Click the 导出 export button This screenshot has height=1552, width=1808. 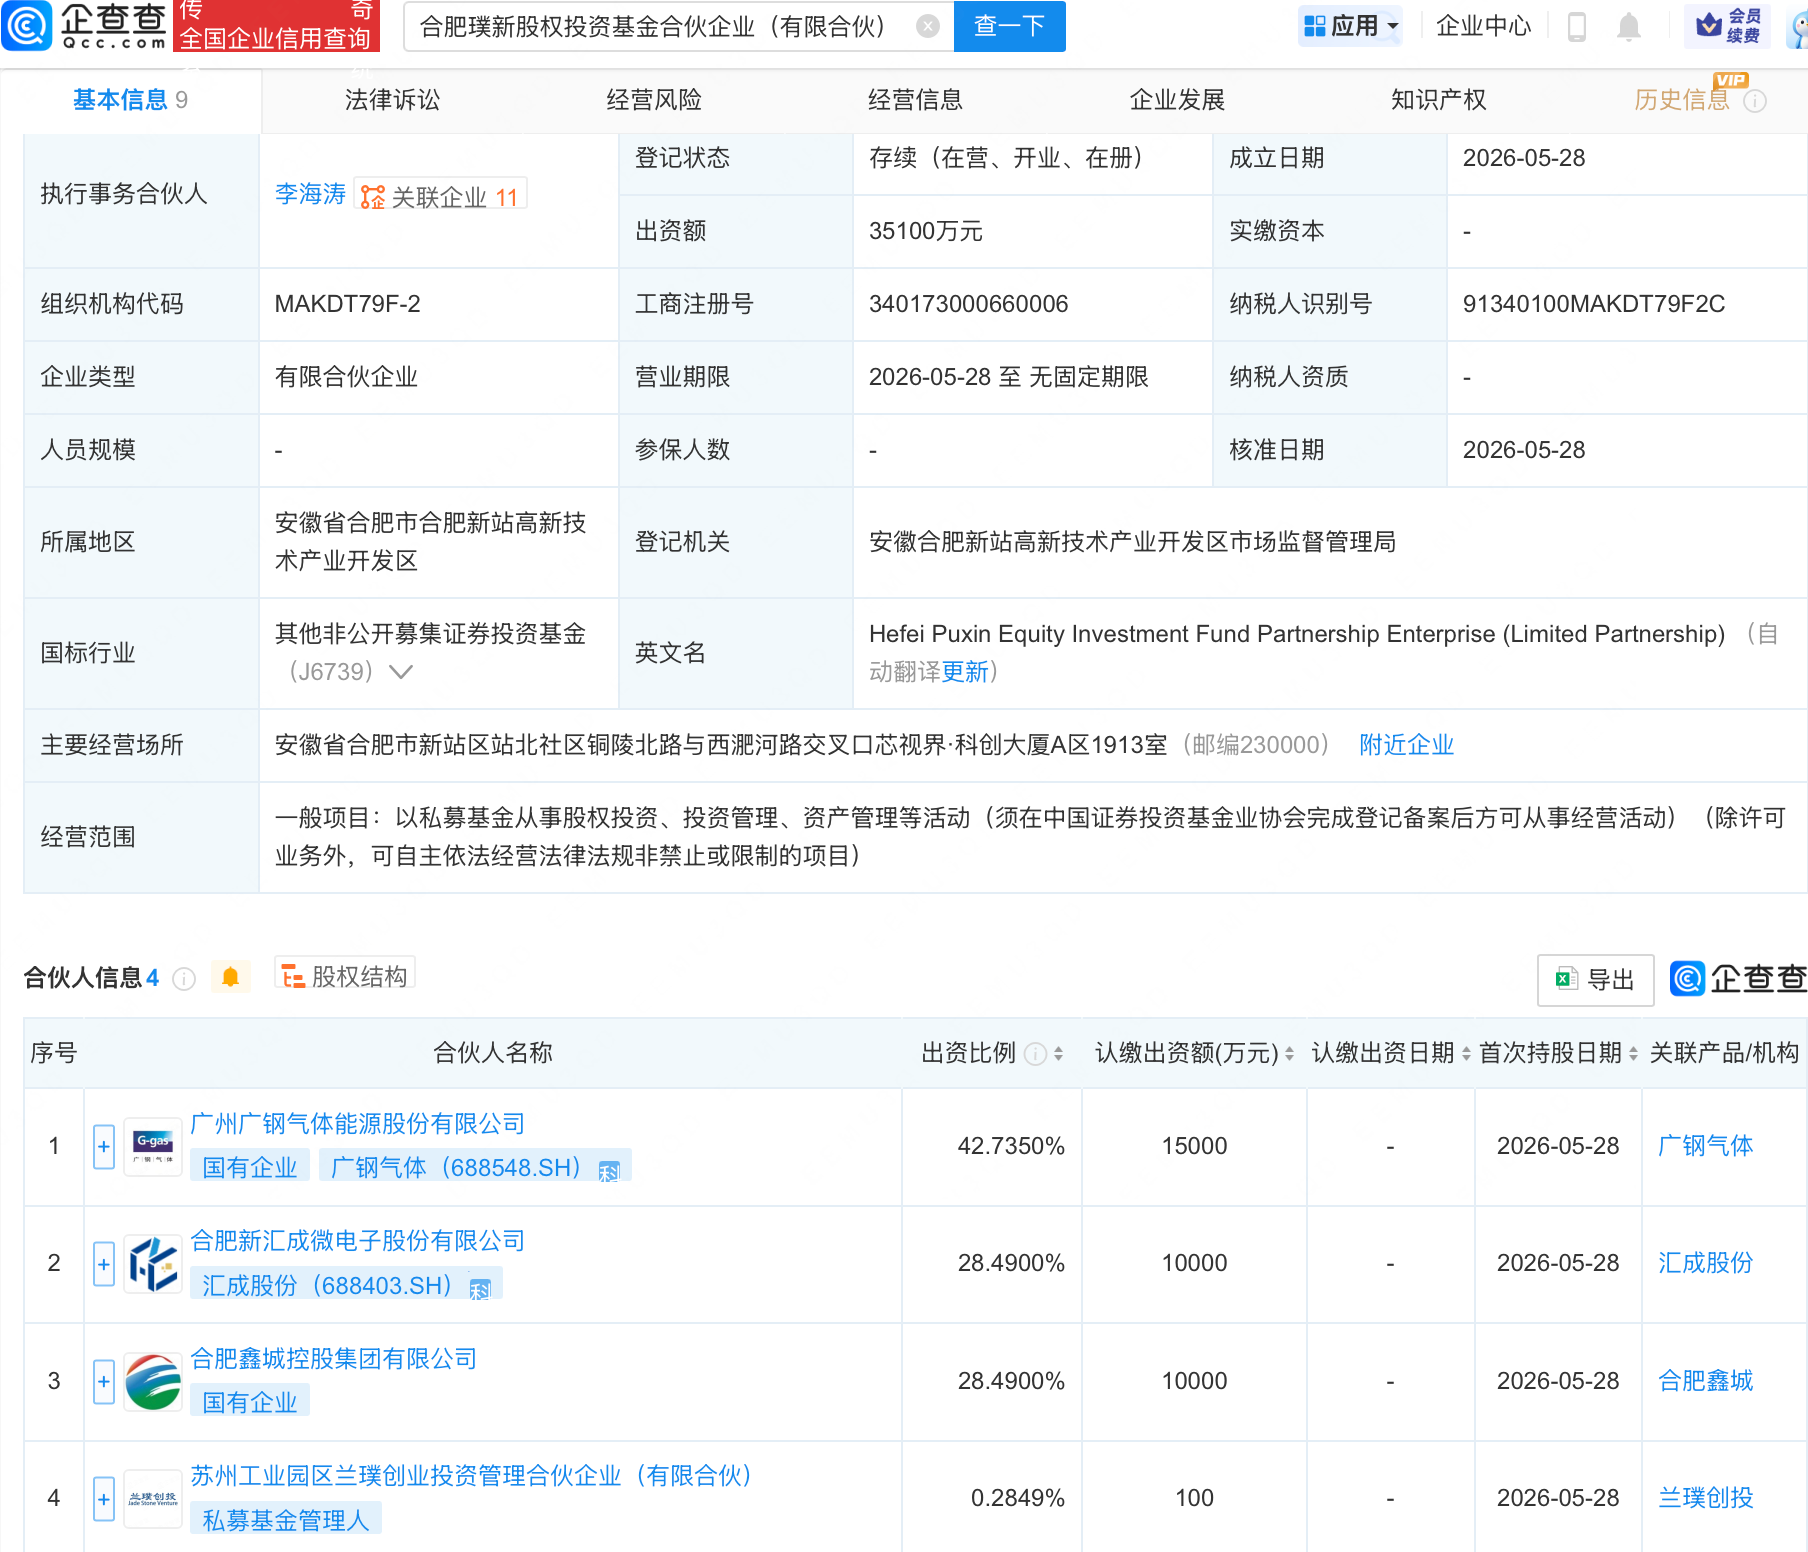1595,980
